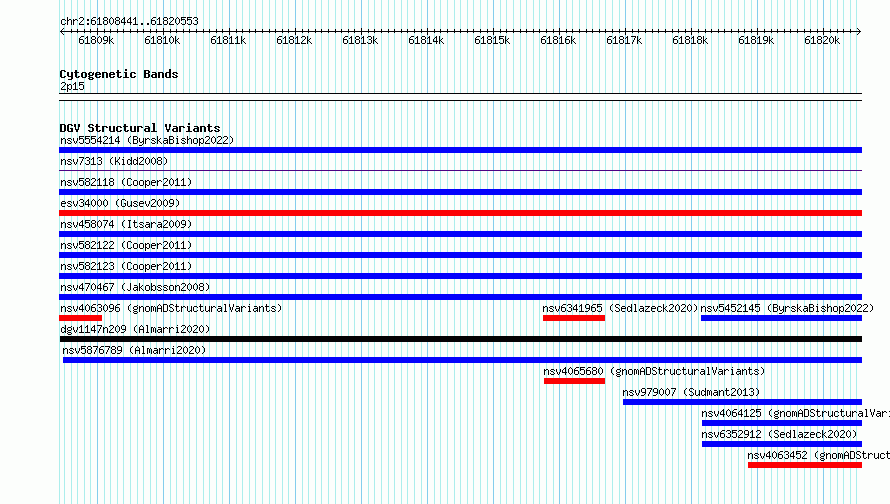Open the esv34000 (Gusev2009) label
This screenshot has height=504, width=890.
[x=120, y=203]
